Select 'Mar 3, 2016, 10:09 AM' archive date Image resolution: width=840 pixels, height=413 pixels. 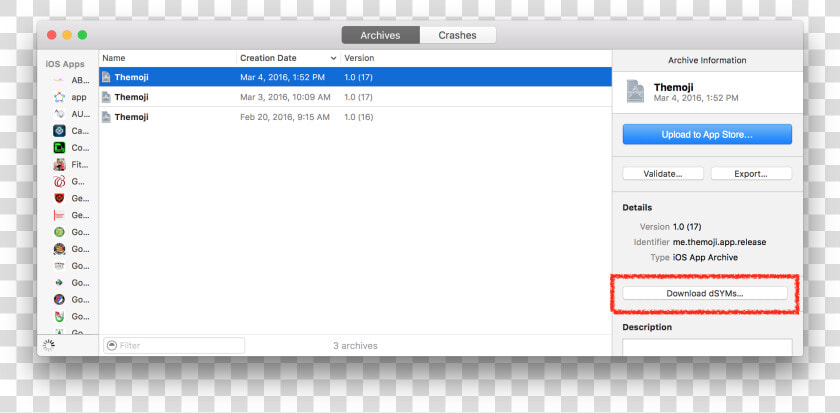[286, 97]
